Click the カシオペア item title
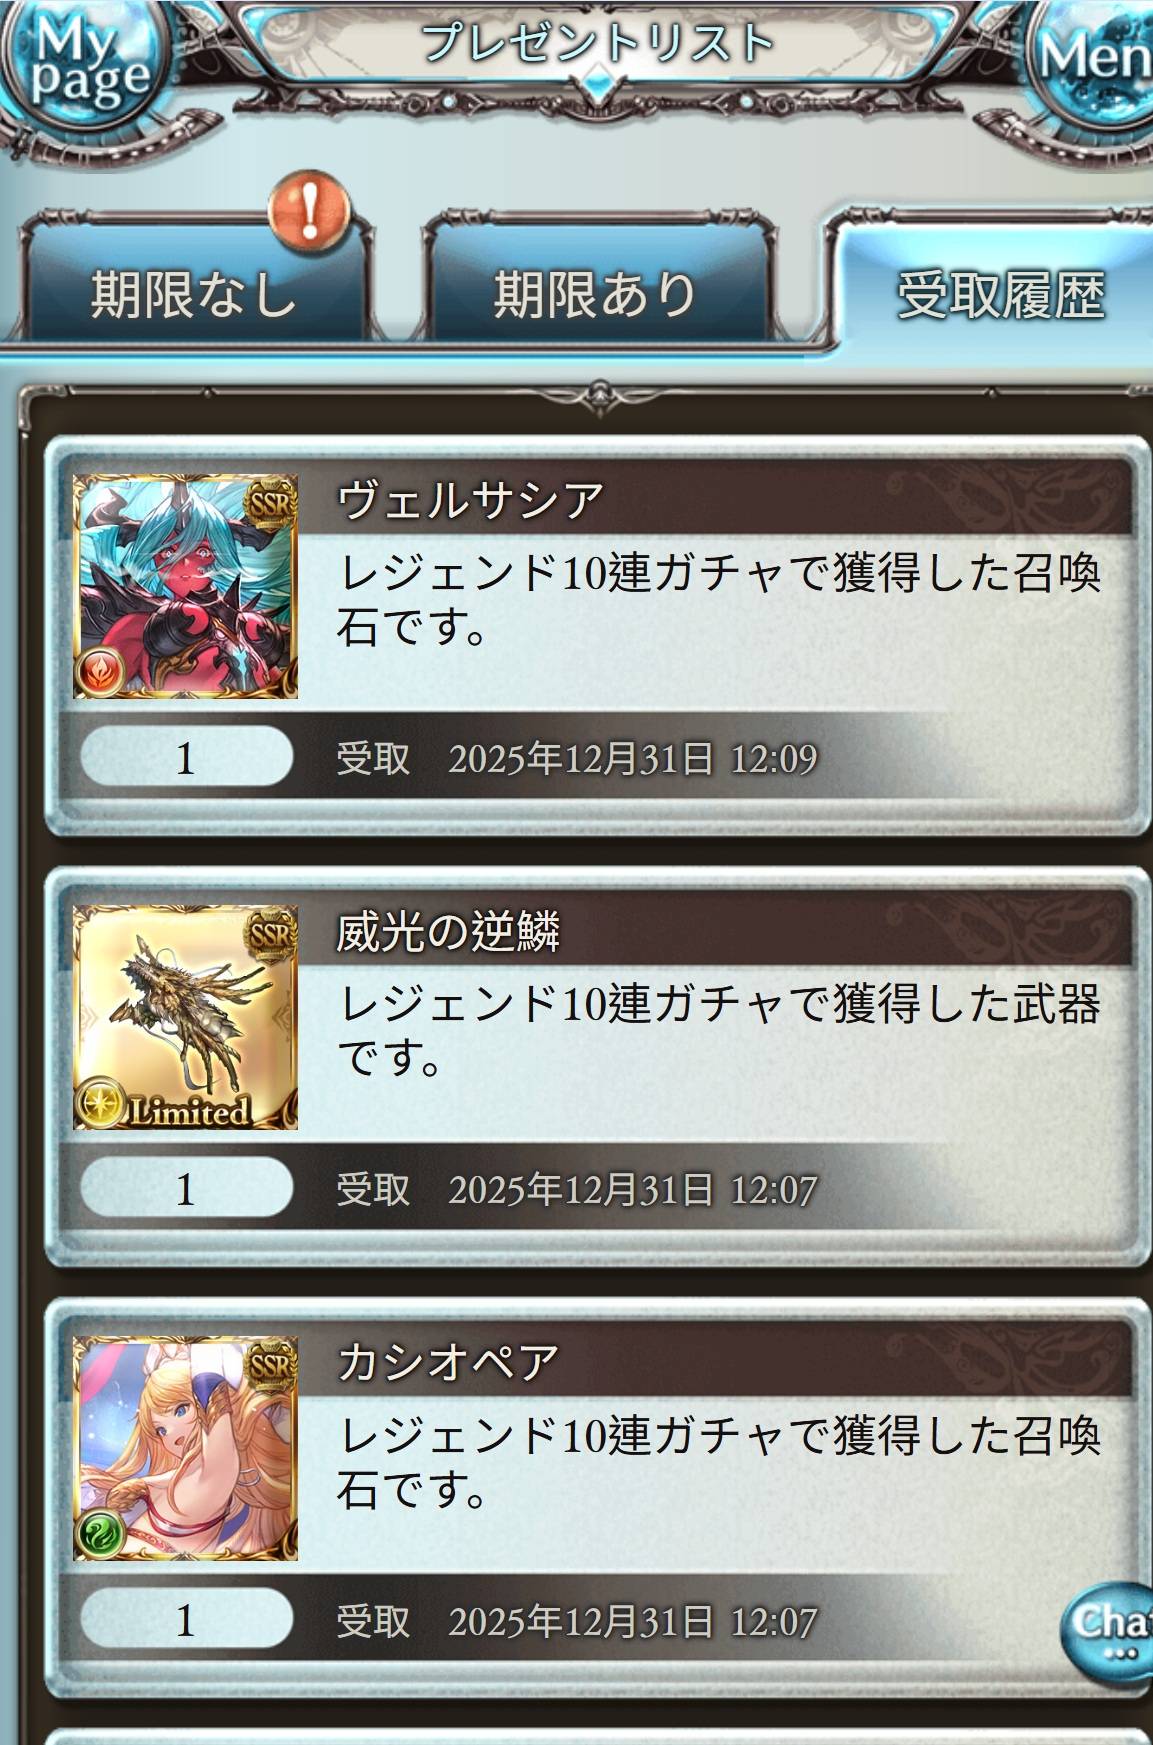 click(447, 1362)
